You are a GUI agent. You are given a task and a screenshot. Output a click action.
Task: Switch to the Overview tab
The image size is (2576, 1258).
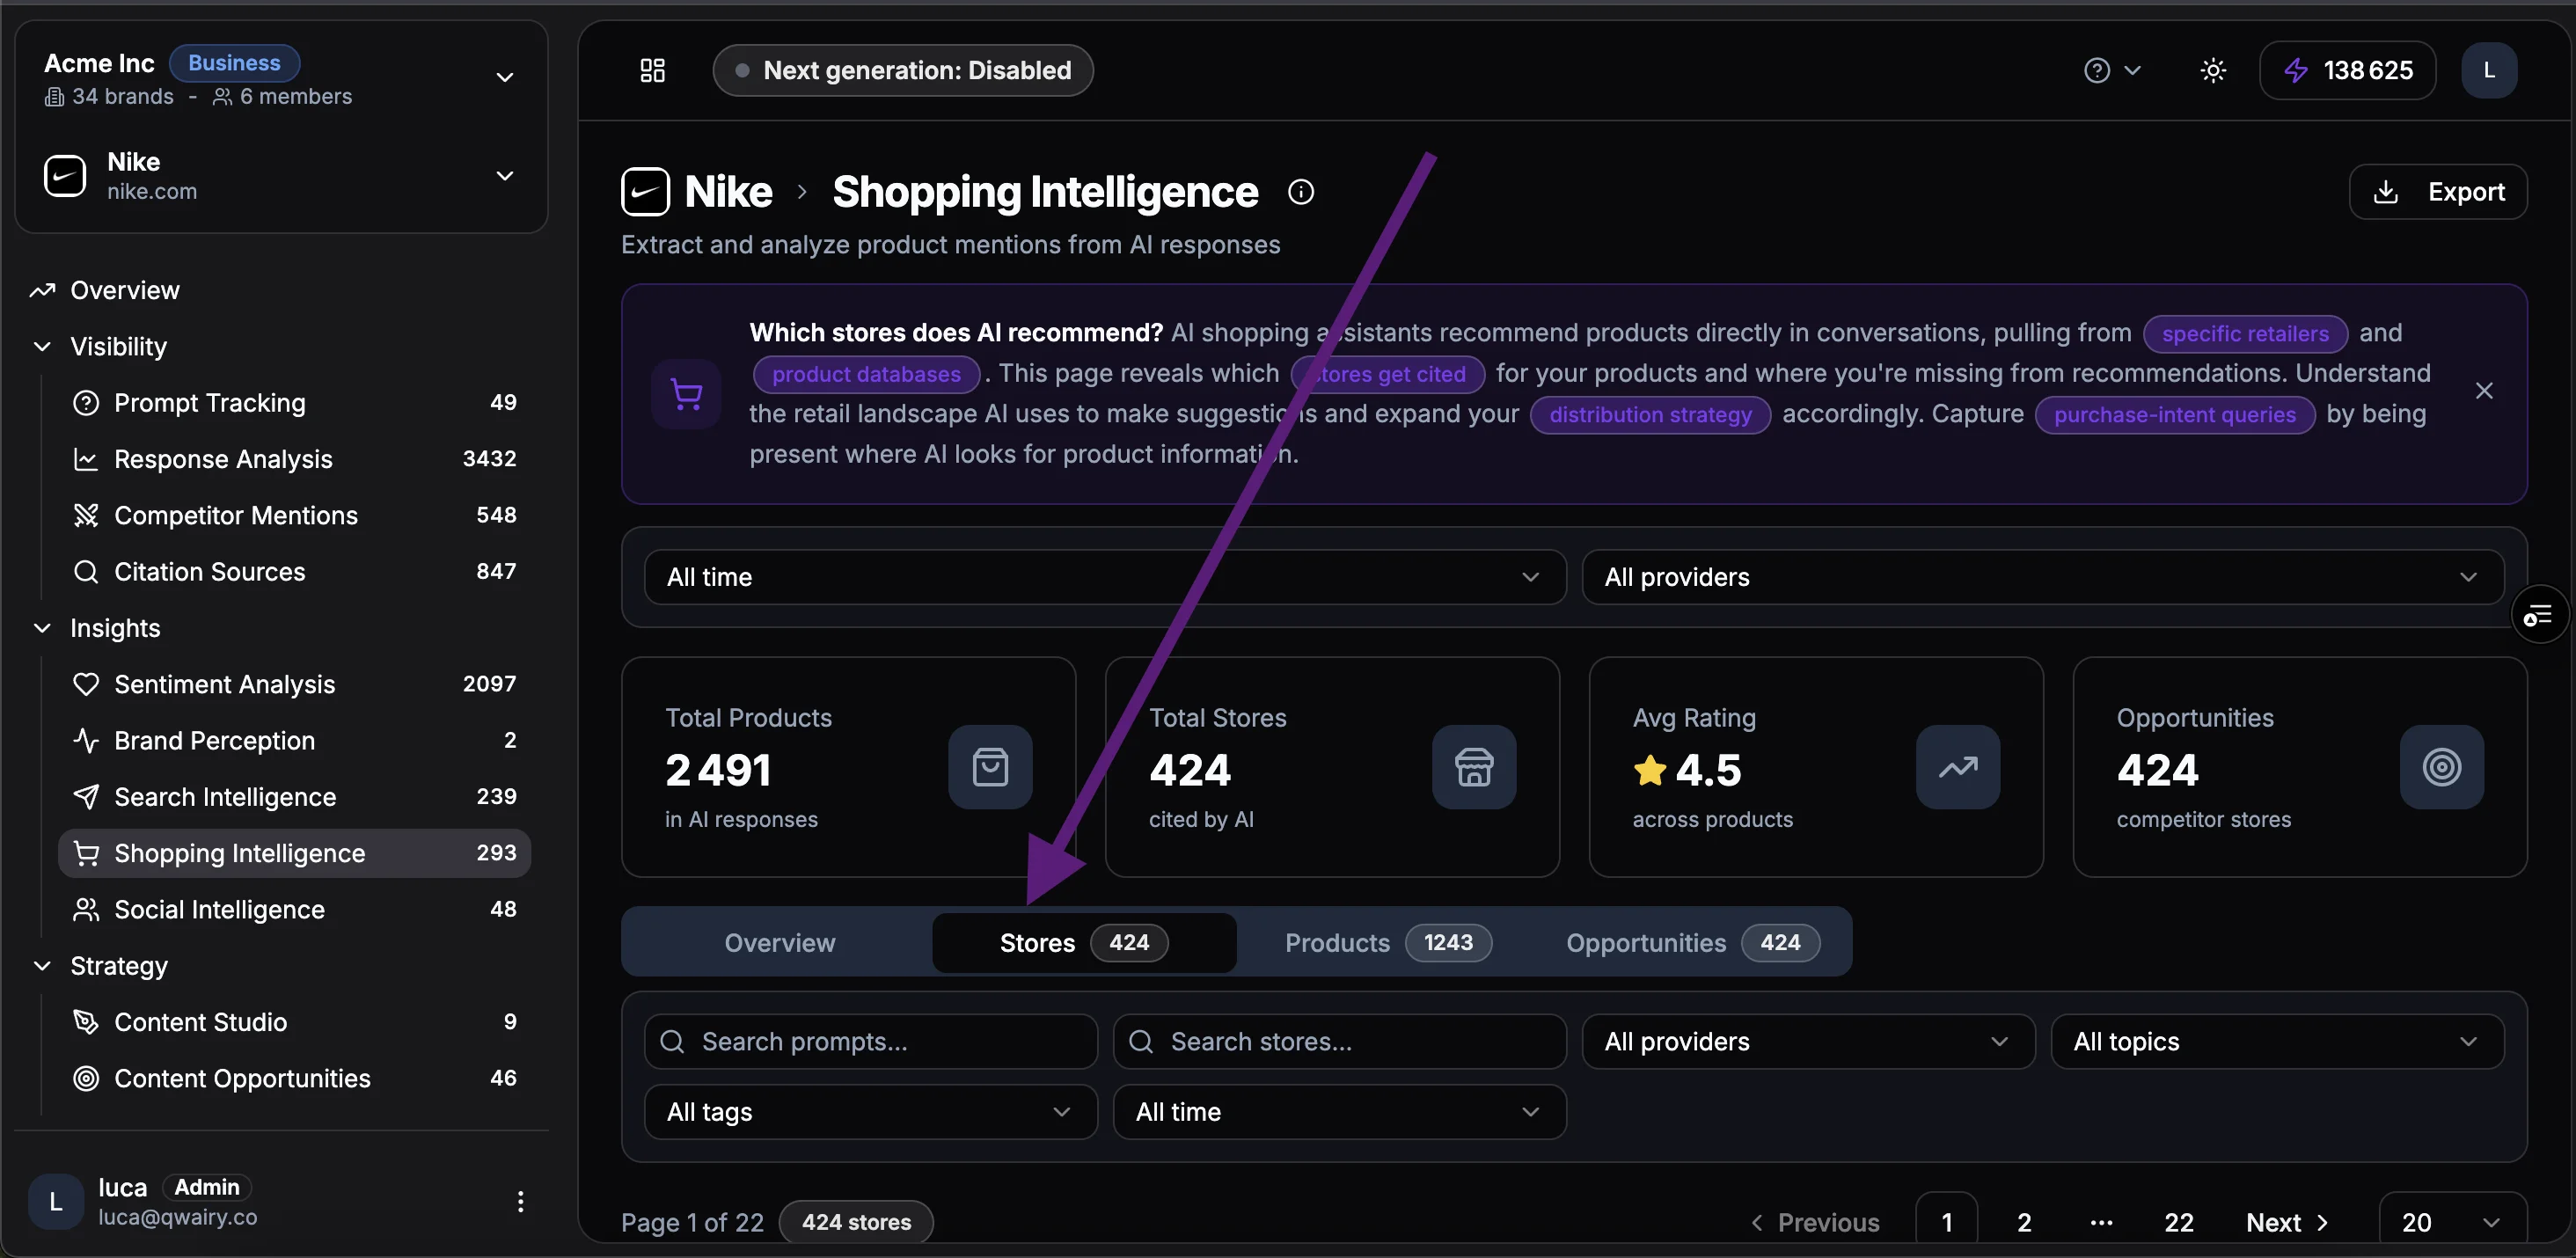[779, 942]
